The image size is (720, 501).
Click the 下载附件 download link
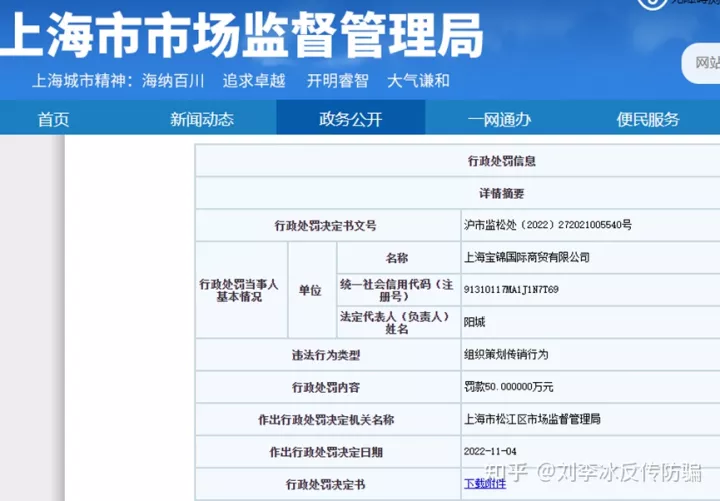485,484
